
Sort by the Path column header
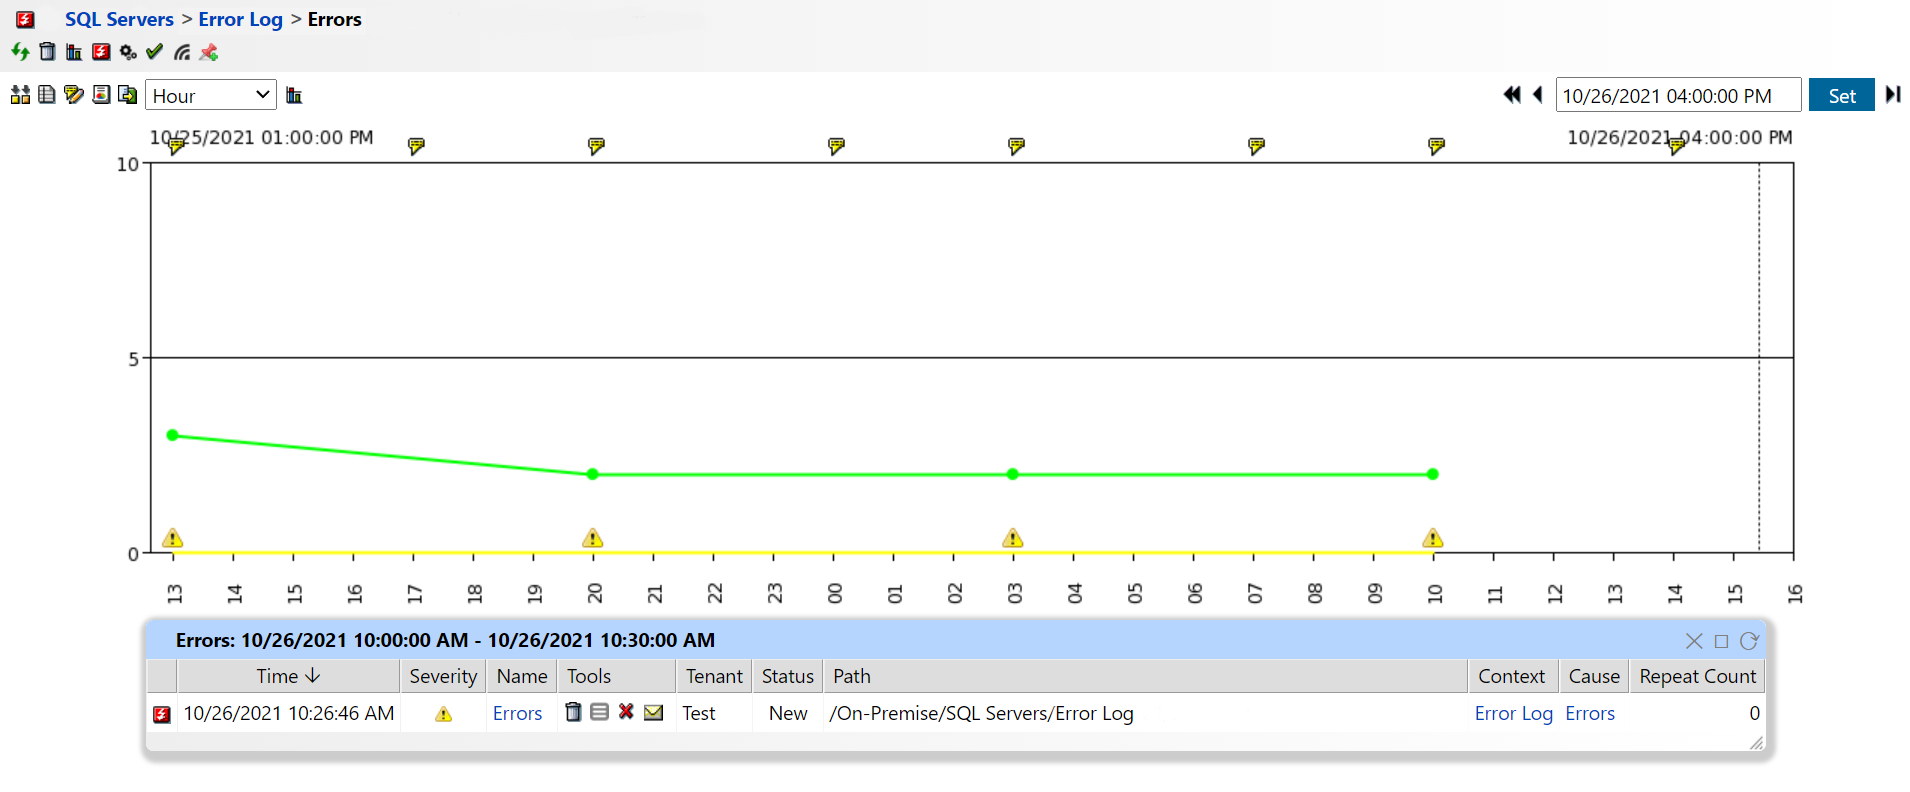(1145, 676)
